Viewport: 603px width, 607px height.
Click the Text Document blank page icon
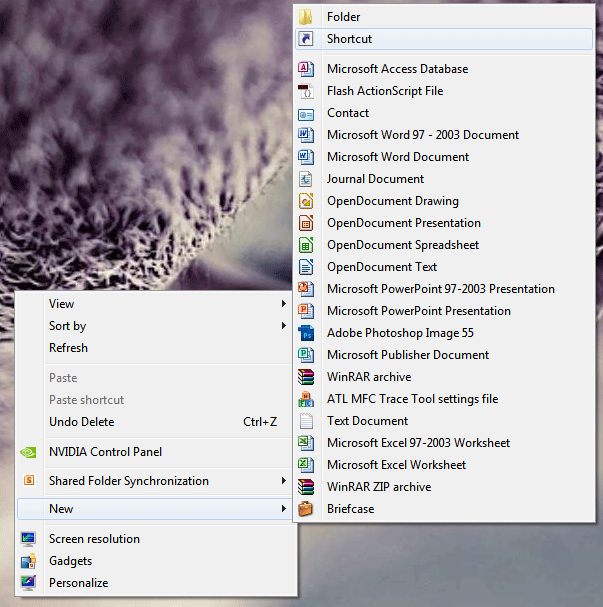tap(306, 421)
